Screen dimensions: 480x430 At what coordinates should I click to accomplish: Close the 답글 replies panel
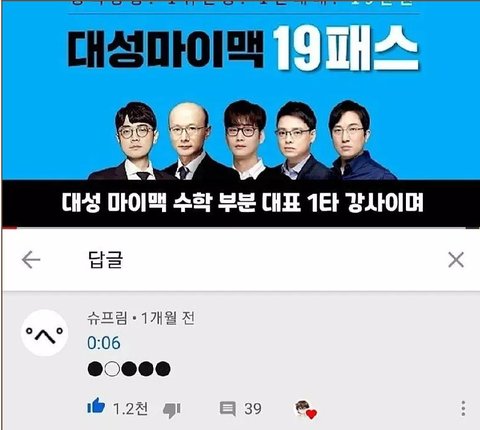pyautogui.click(x=456, y=260)
